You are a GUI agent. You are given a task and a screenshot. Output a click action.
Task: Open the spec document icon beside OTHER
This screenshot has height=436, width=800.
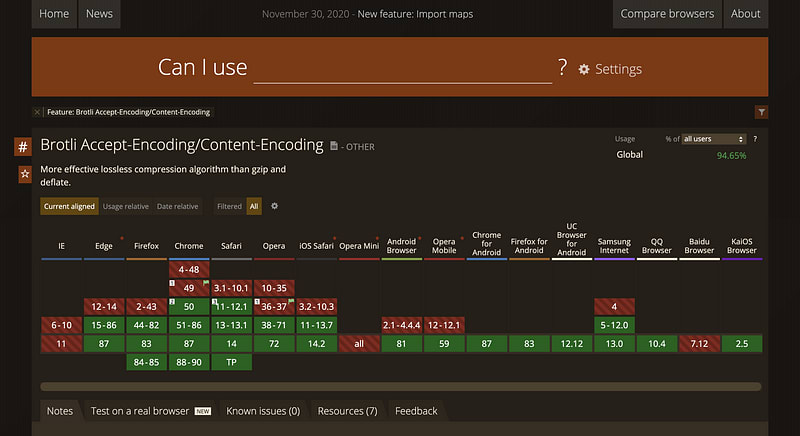334,146
